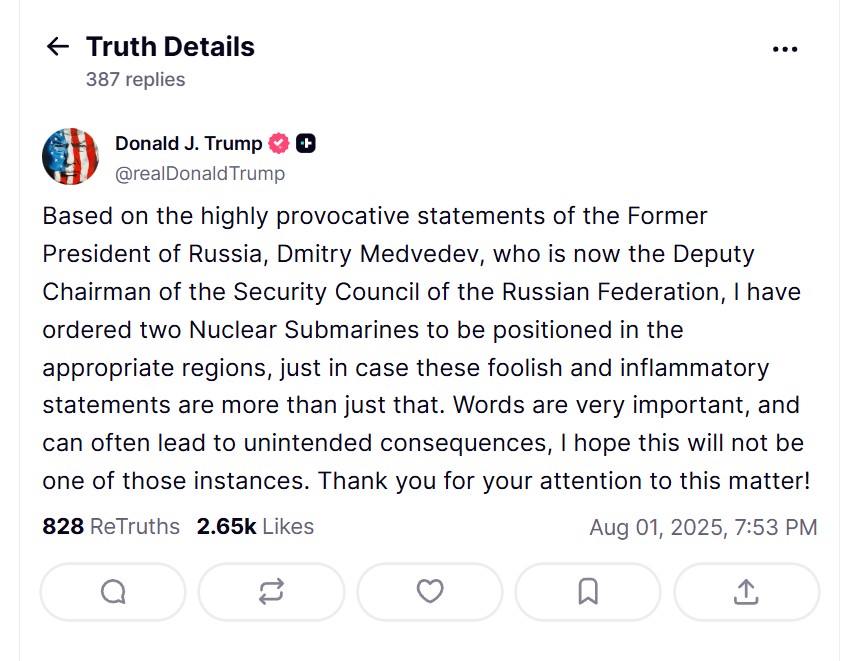
Task: Open the three-dot more options menu
Action: [x=785, y=48]
